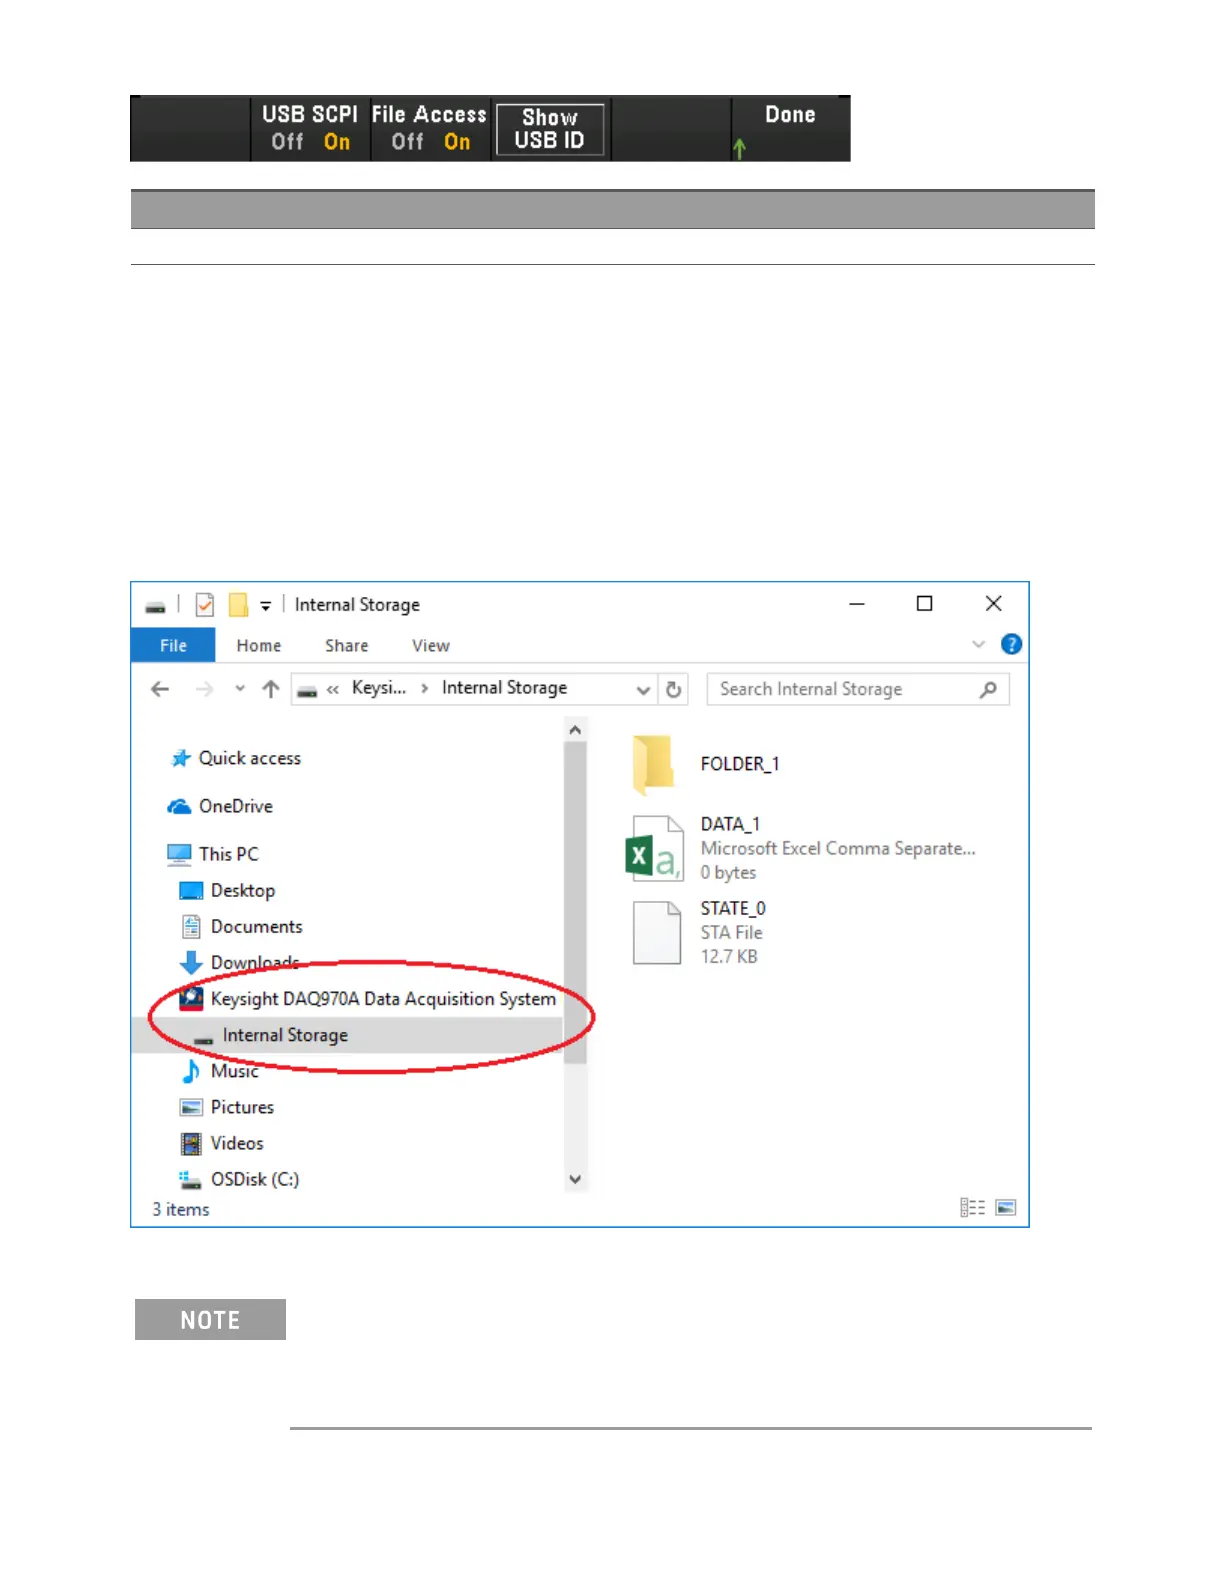
Task: Select the Done softkey
Action: coord(790,128)
